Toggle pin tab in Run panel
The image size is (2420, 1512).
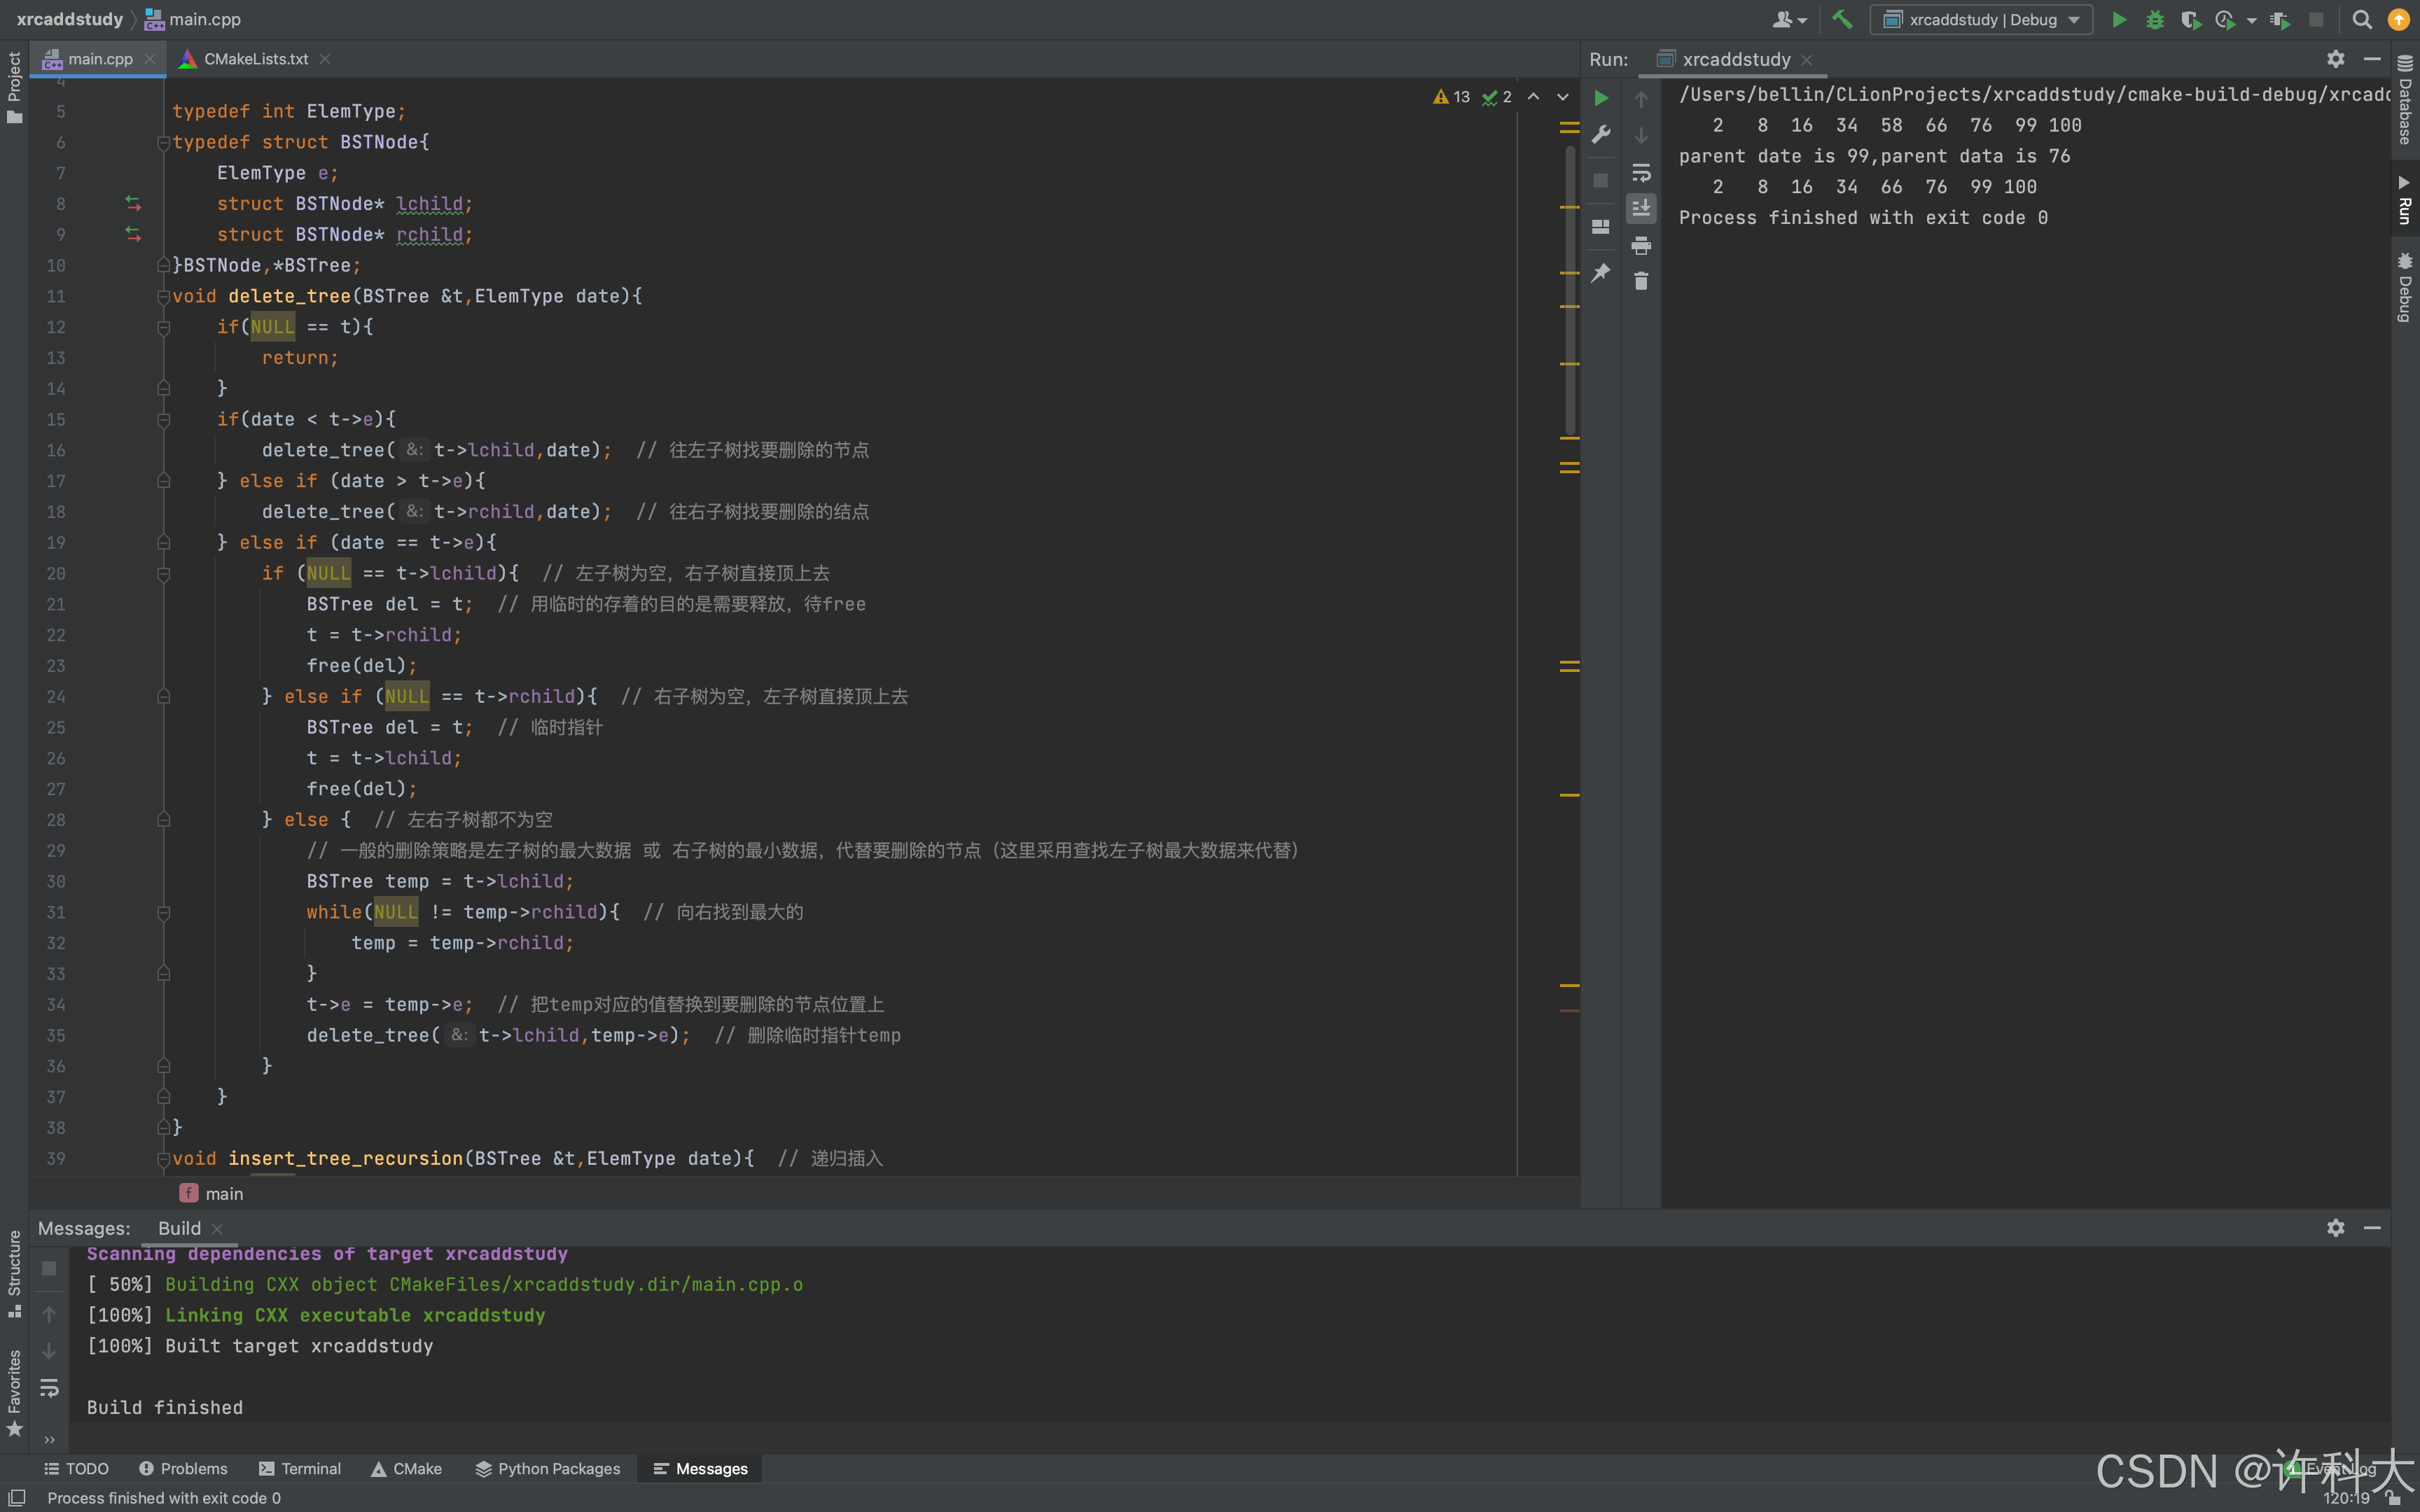[x=1601, y=272]
